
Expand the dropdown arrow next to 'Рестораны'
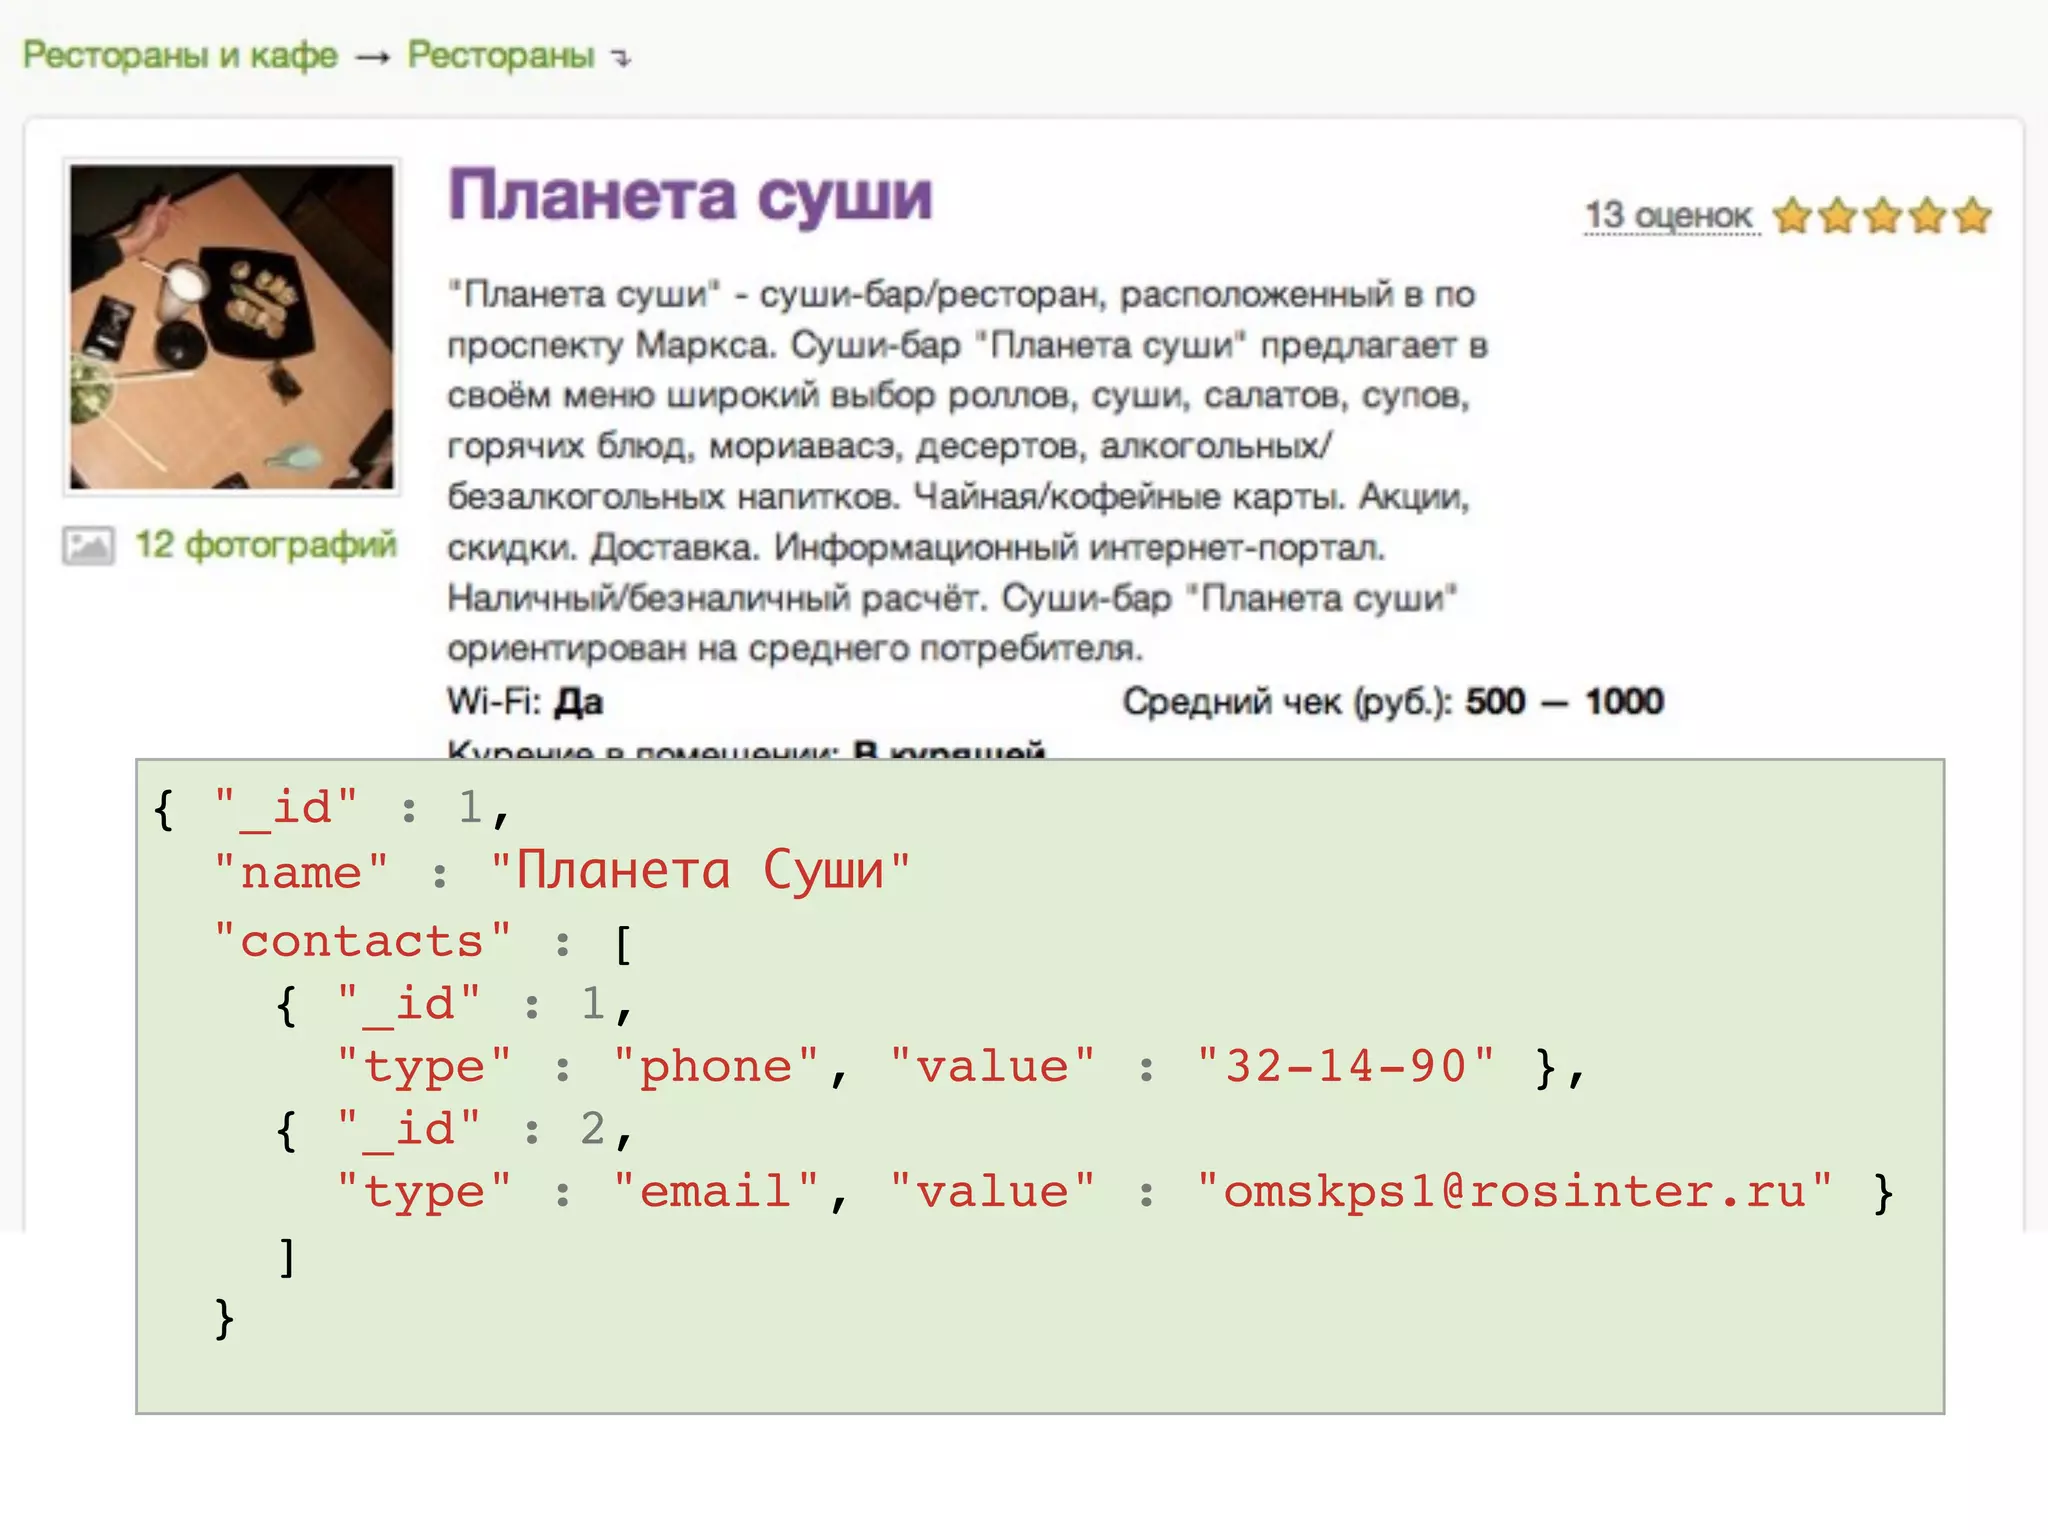pos(622,59)
